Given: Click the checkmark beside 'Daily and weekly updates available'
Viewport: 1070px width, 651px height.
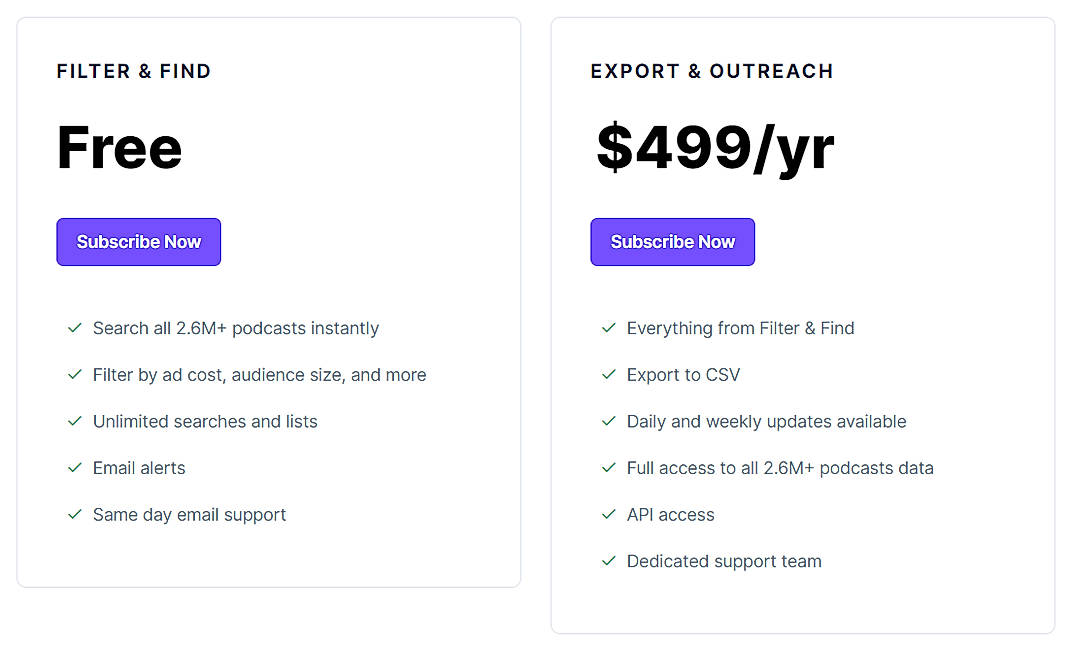Looking at the screenshot, I should click(608, 421).
